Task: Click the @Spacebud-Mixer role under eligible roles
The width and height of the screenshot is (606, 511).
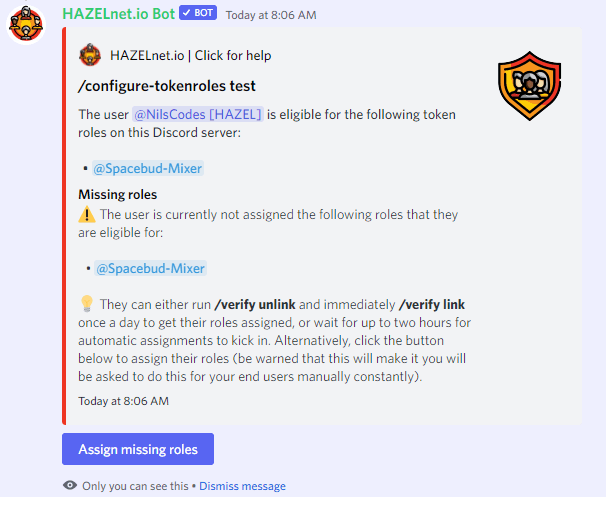Action: click(148, 169)
